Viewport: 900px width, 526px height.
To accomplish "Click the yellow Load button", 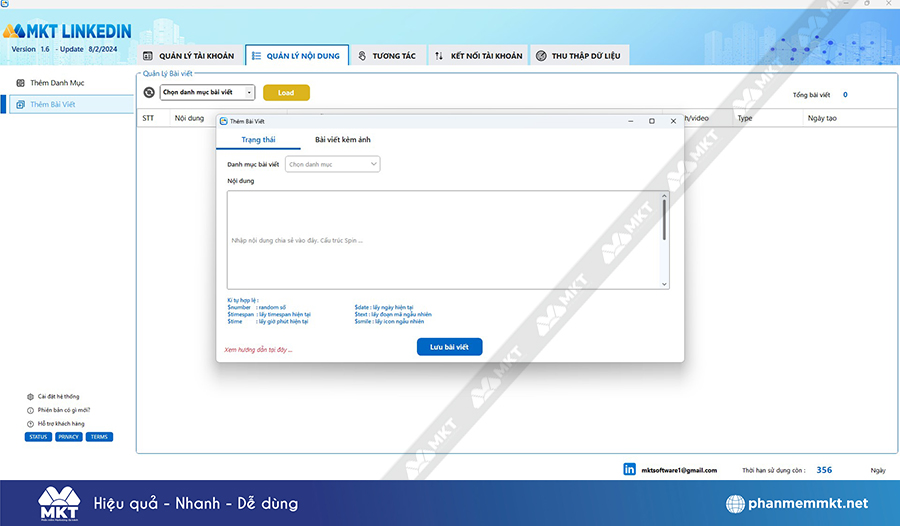I will [286, 92].
